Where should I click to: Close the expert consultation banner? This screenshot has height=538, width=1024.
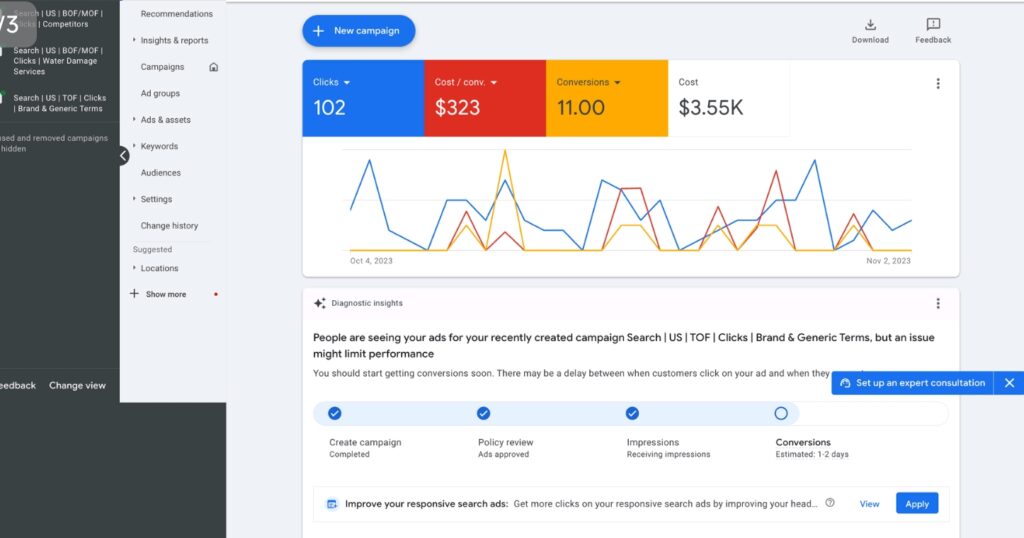tap(1009, 383)
